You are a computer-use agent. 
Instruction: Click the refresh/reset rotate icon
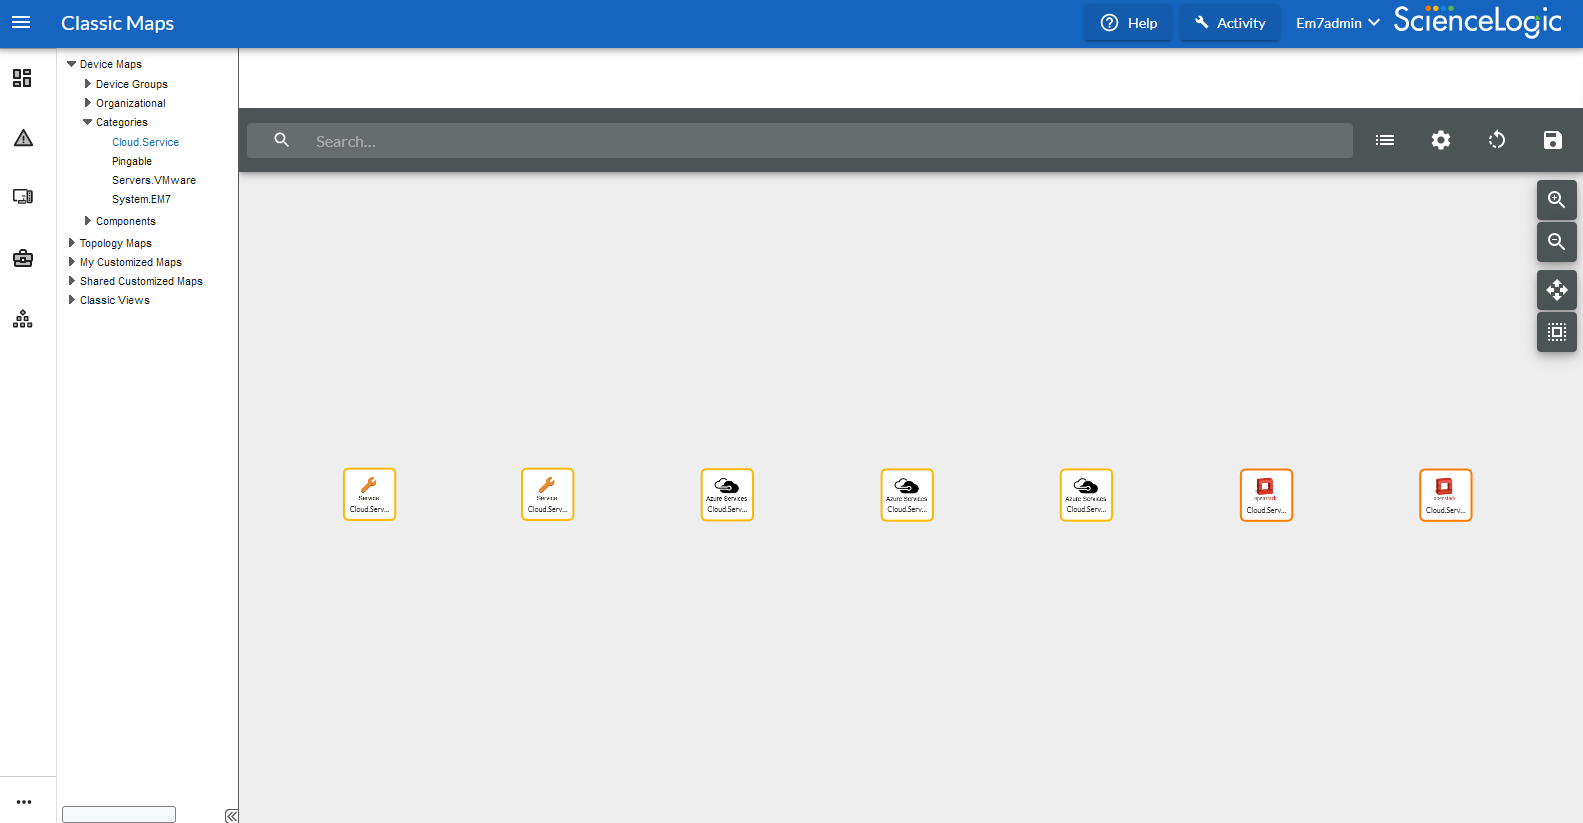click(1496, 140)
